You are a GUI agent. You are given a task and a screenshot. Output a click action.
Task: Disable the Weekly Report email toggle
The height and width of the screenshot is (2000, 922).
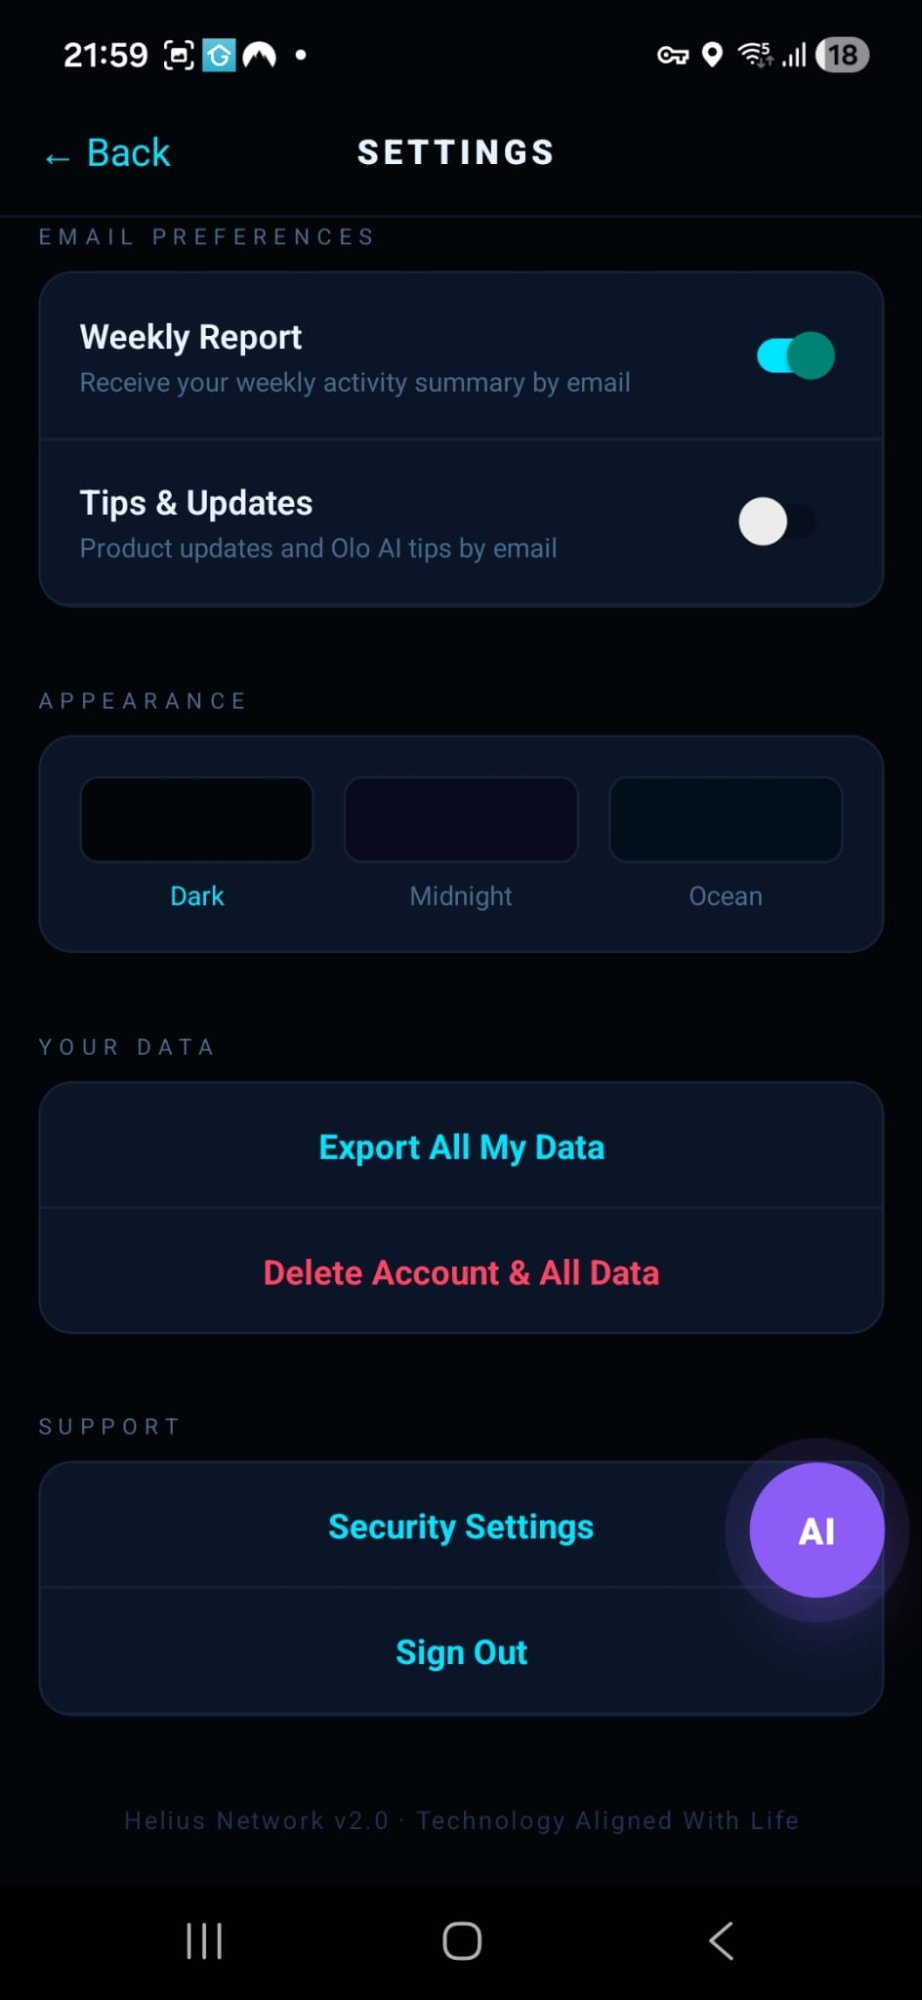(795, 356)
